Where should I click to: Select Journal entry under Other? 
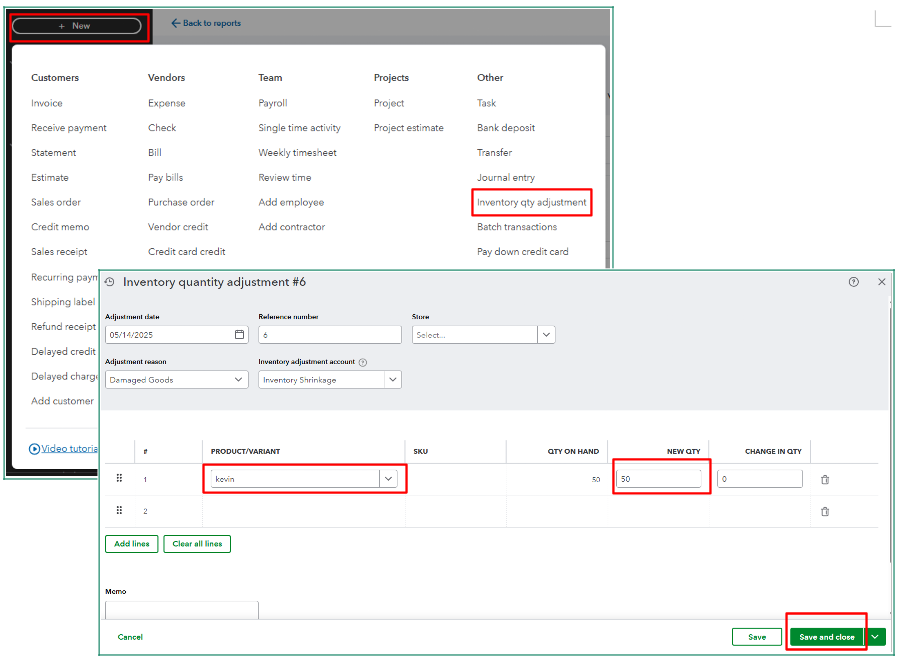tap(506, 177)
